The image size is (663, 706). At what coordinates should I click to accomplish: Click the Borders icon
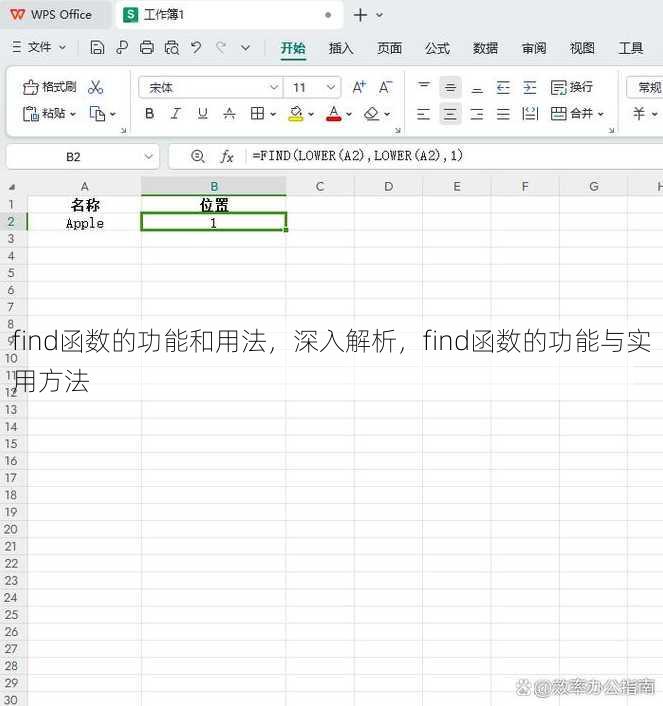(257, 113)
